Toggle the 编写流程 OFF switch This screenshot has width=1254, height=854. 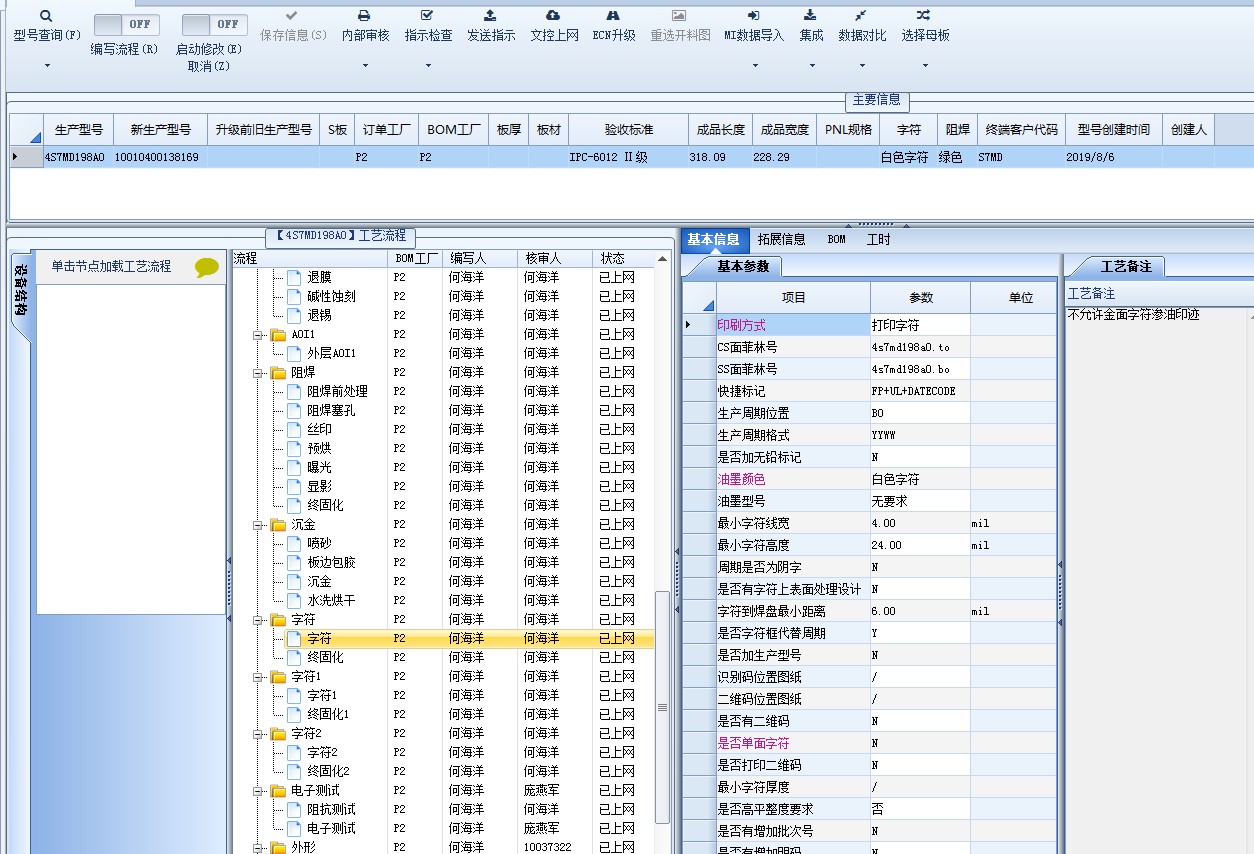tap(127, 24)
